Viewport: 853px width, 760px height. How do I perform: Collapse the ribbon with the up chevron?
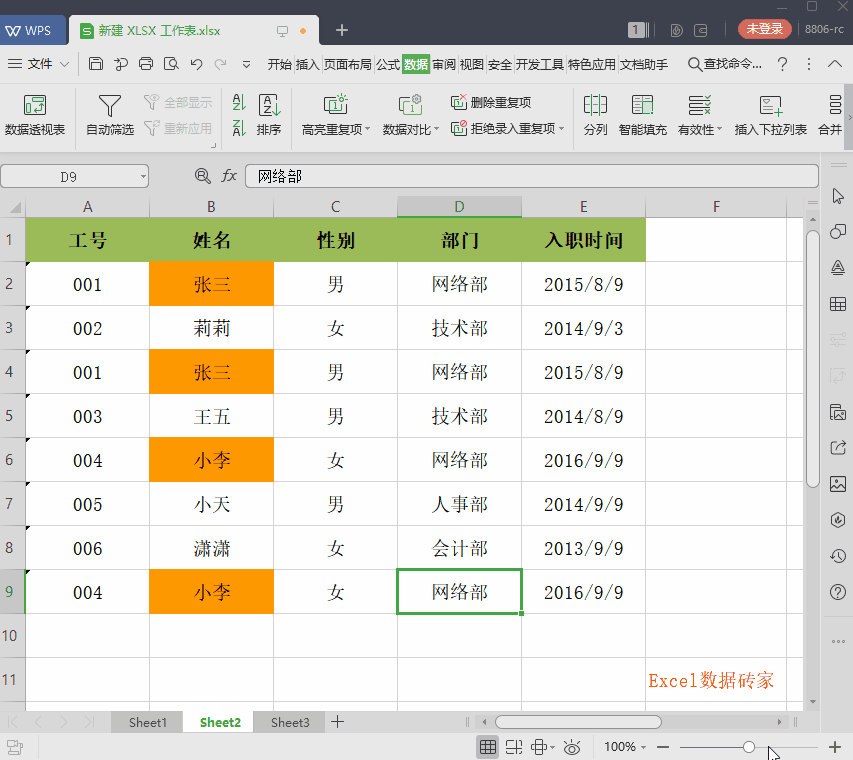(x=835, y=64)
